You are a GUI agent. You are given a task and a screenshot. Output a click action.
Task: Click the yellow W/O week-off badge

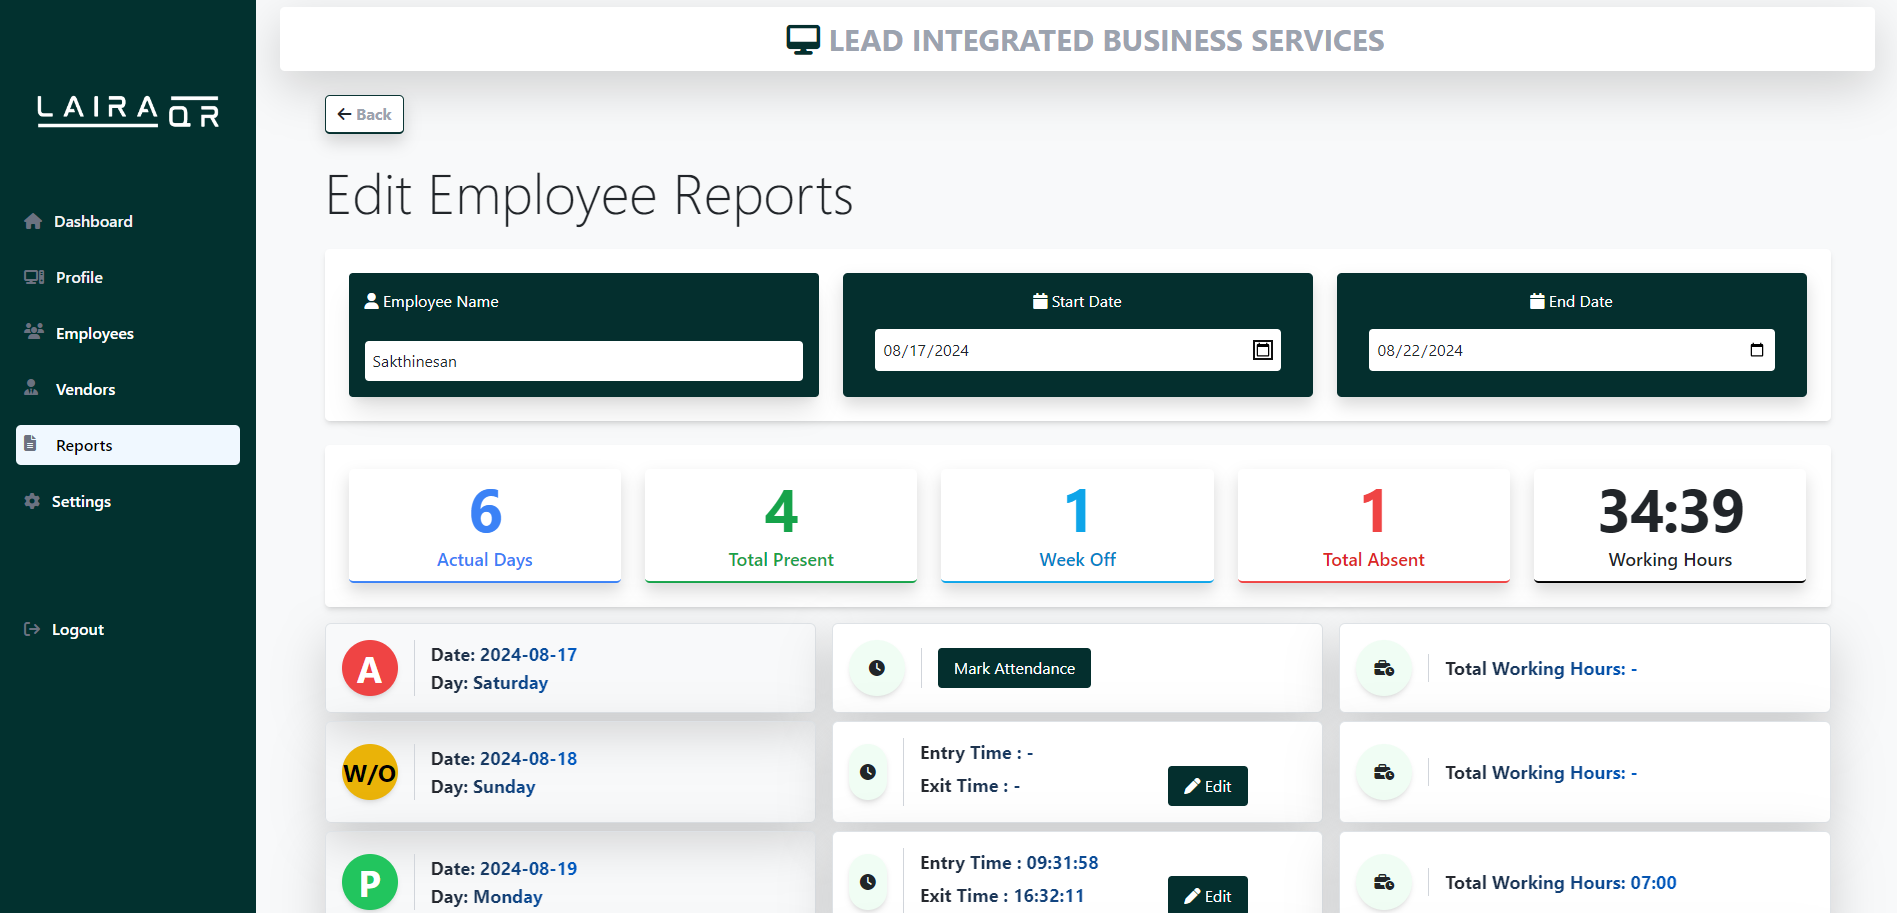370,772
